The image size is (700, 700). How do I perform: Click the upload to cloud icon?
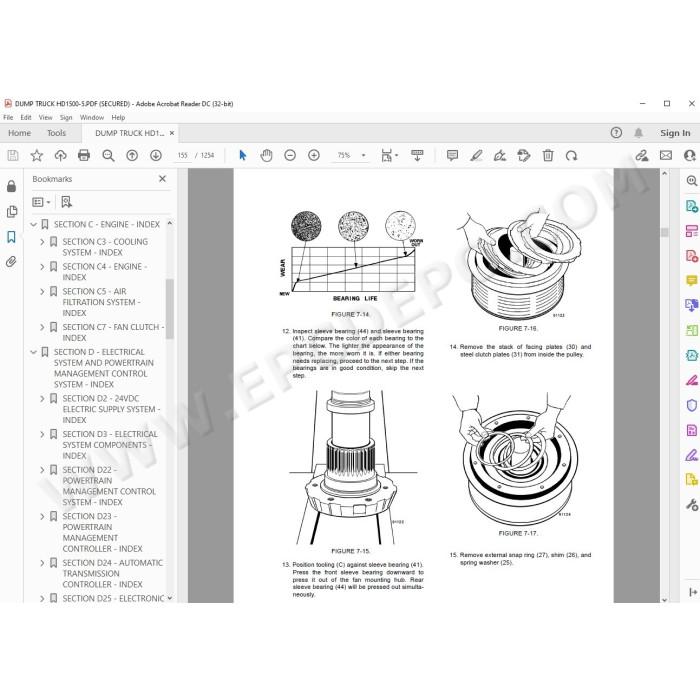60,155
